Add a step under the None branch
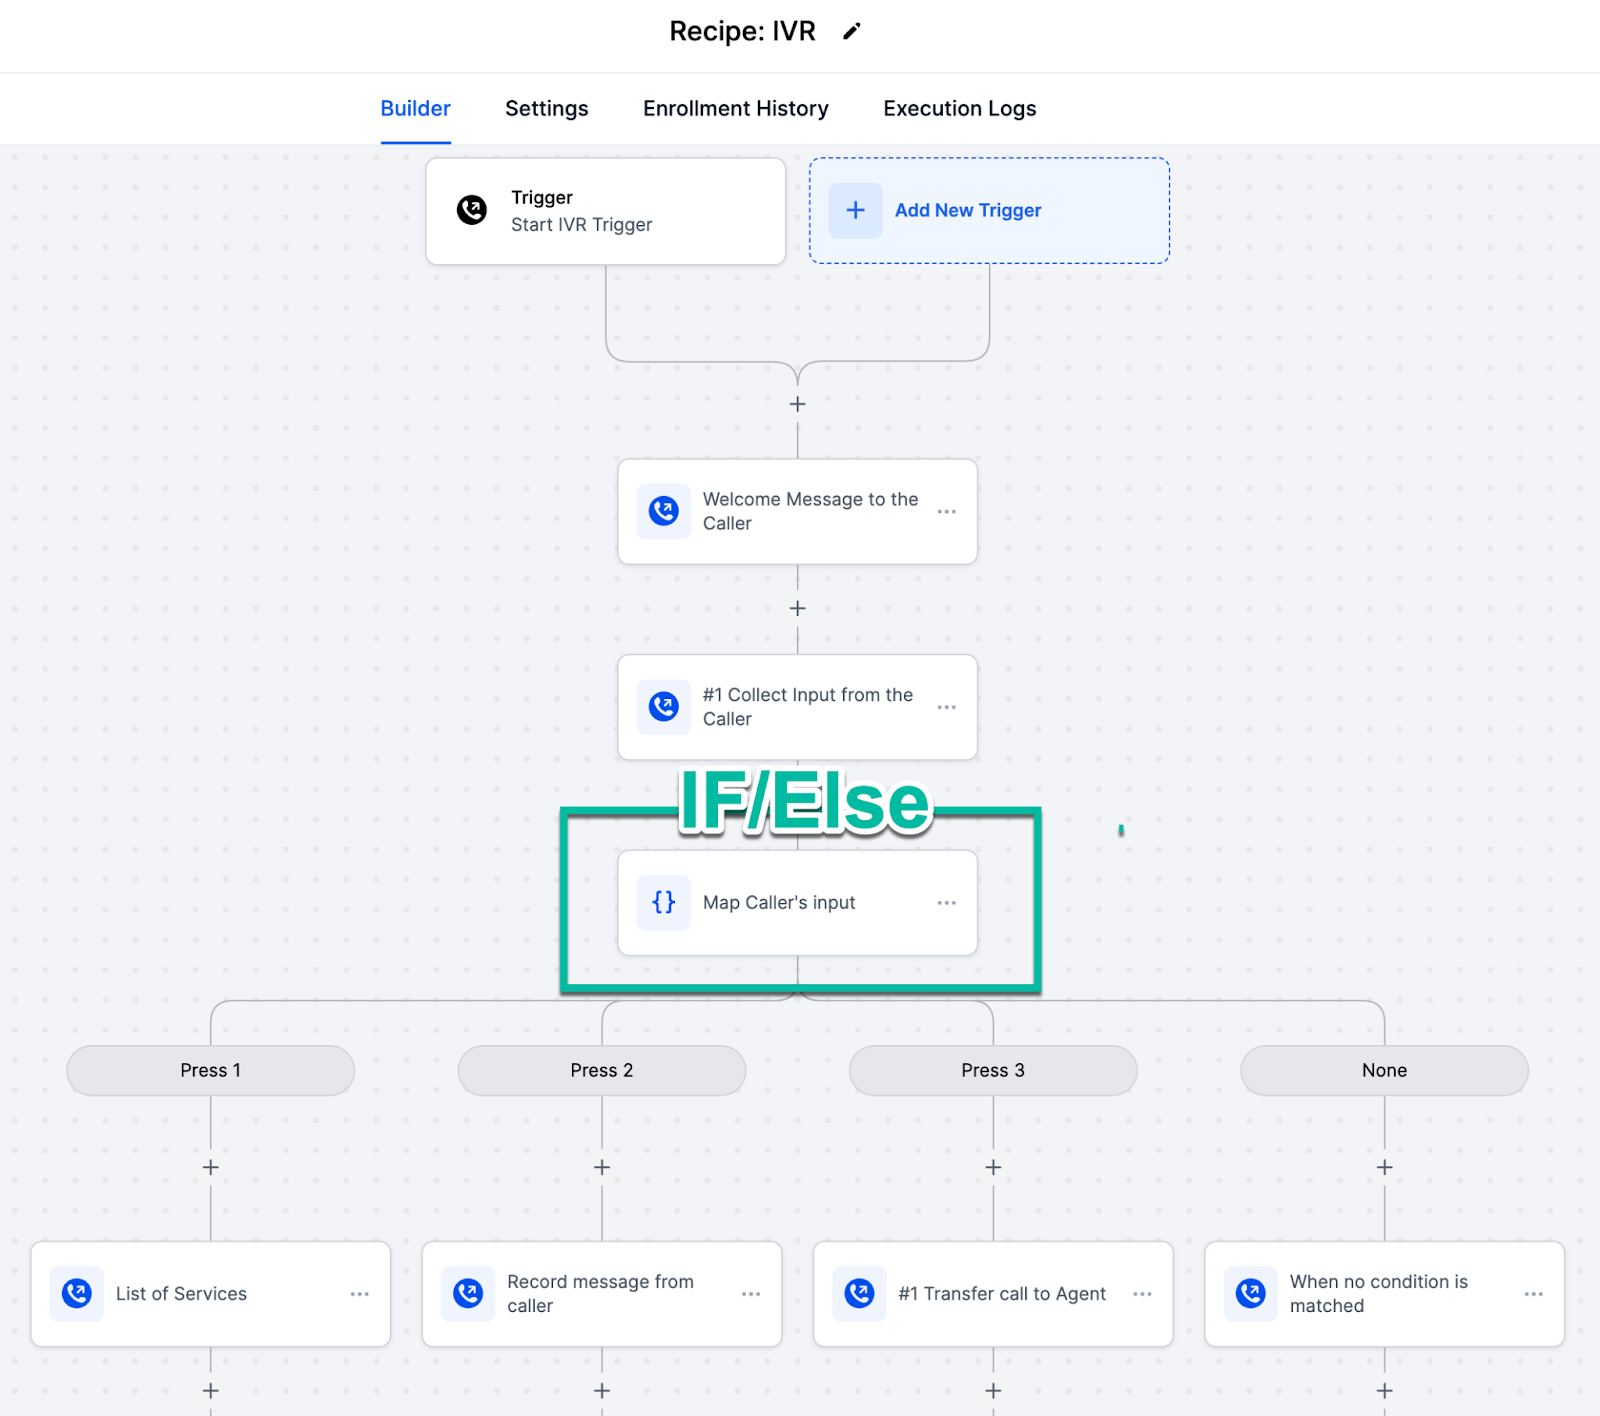This screenshot has height=1416, width=1600. (x=1383, y=1166)
